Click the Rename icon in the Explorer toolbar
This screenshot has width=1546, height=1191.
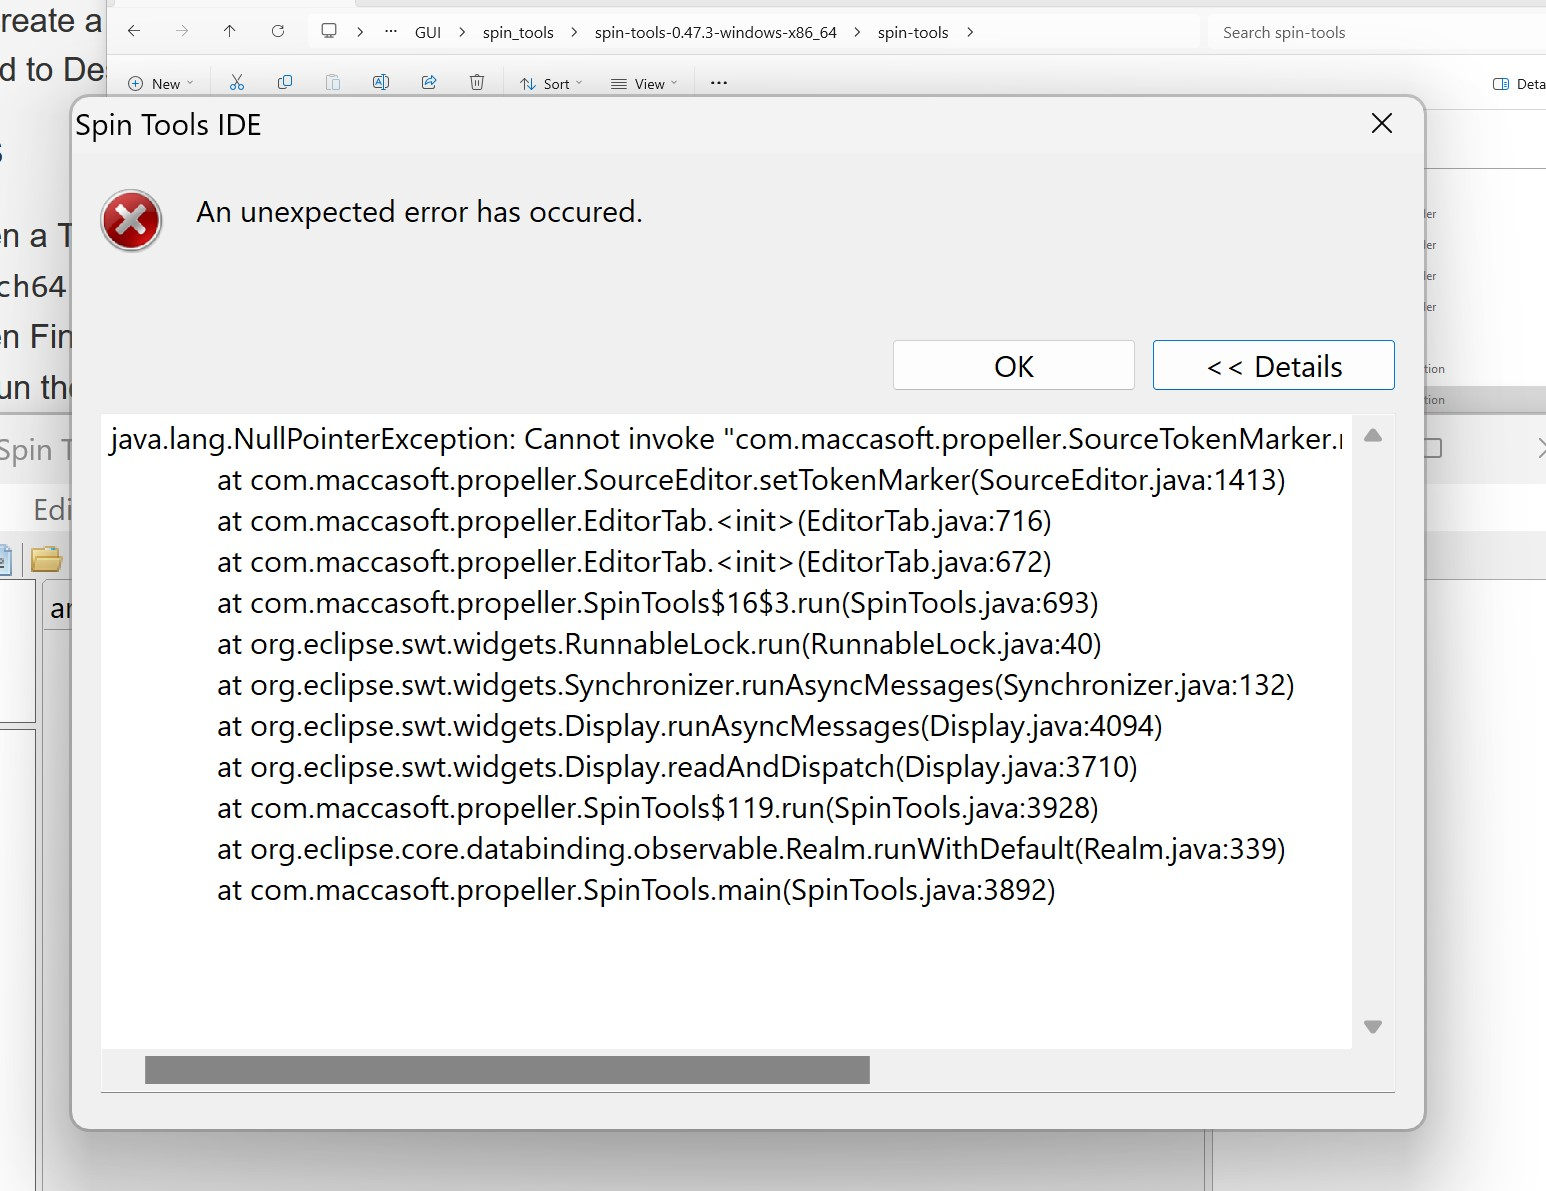click(381, 83)
